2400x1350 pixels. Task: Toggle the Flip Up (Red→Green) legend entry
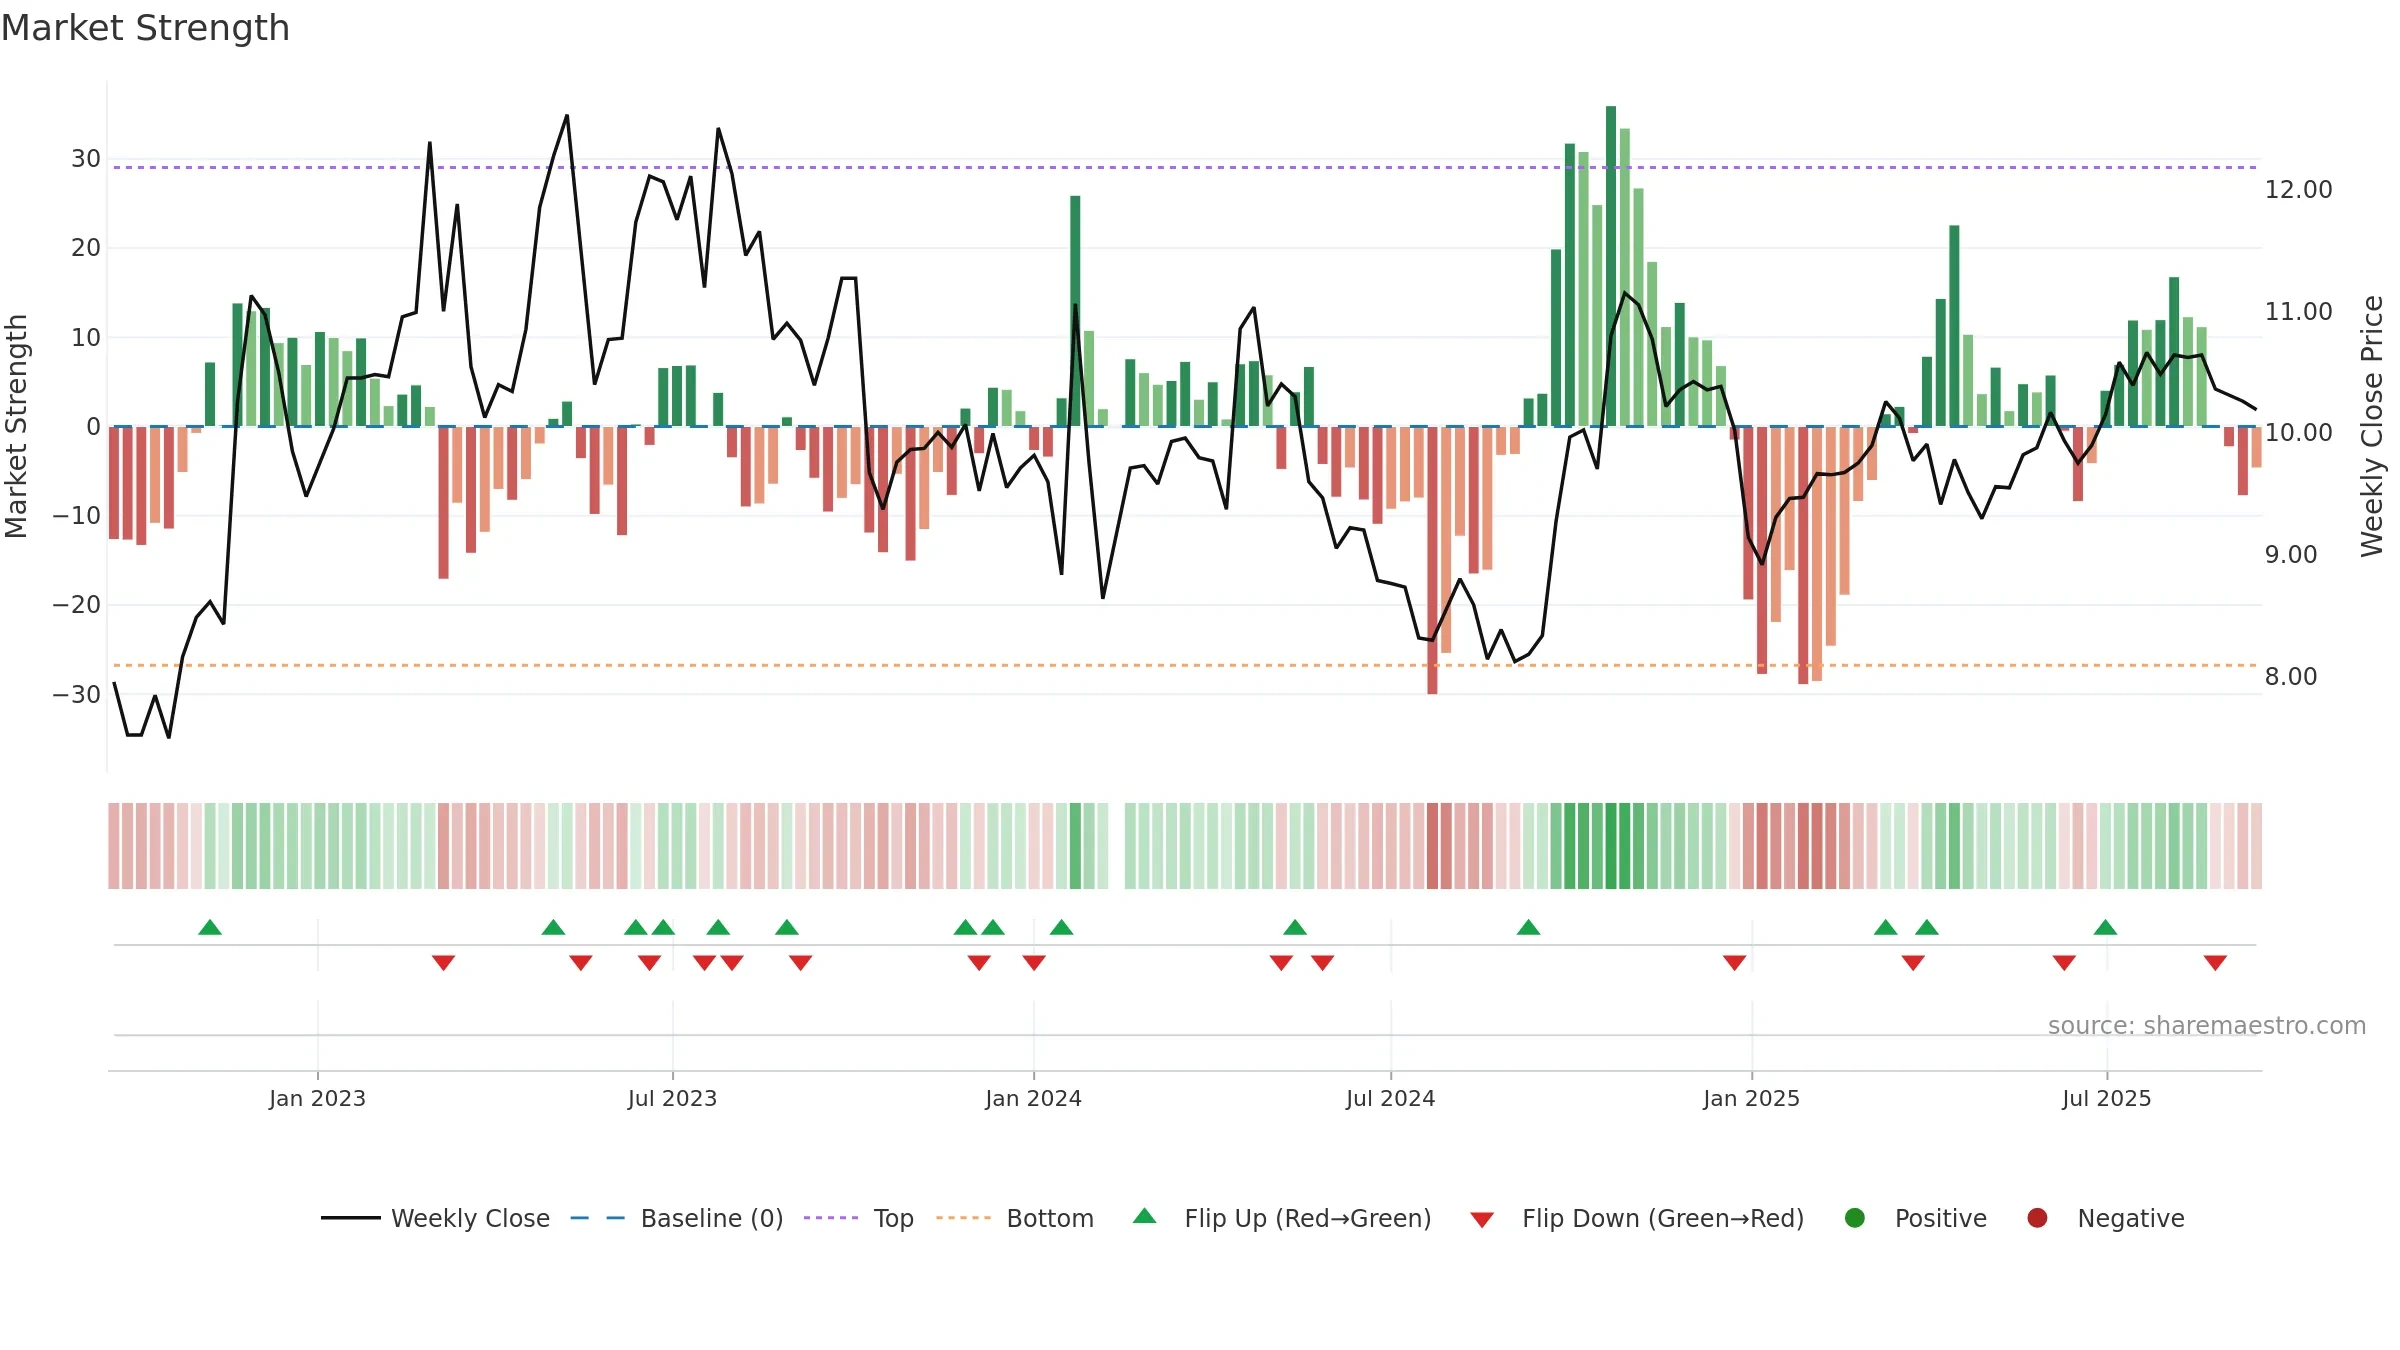coord(1282,1218)
